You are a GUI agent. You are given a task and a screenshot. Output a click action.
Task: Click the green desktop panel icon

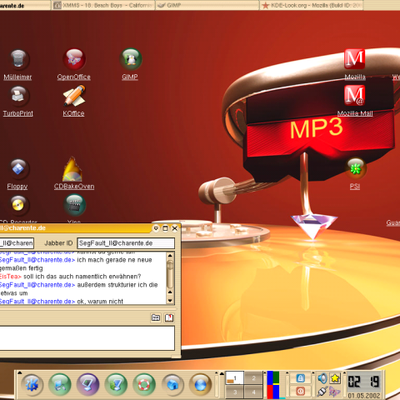[60, 385]
